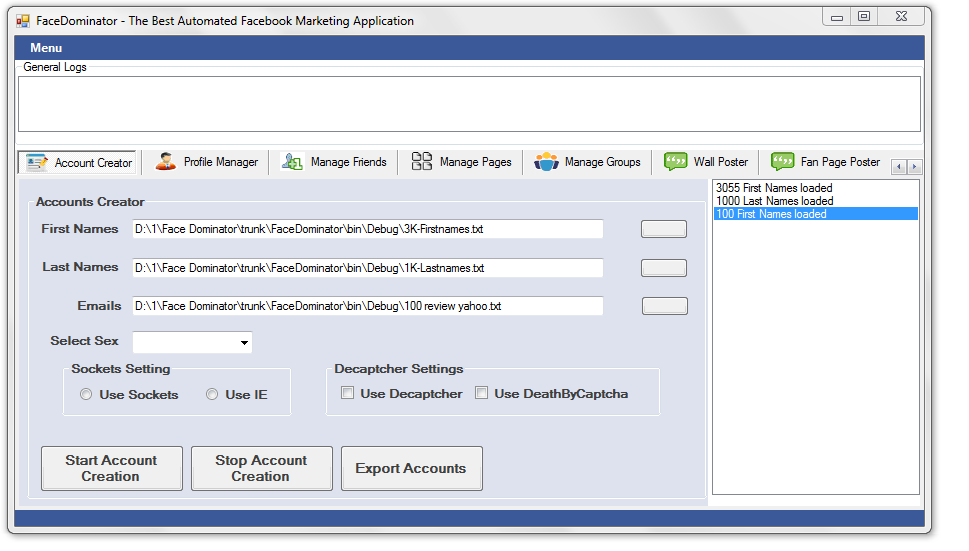Viewport: 969px width, 551px height.
Task: Switch to the Wall Poster tab
Action: pos(706,162)
